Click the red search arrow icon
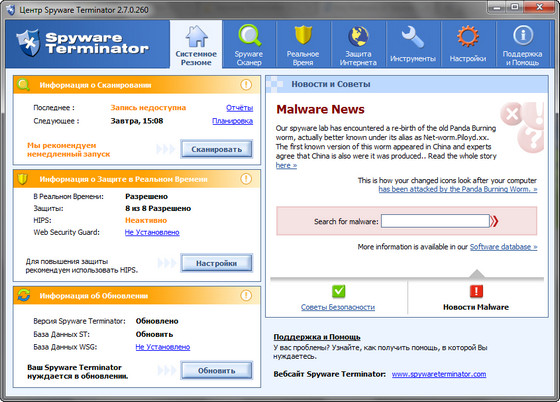Screen dimensions: 560x402 tap(494, 221)
